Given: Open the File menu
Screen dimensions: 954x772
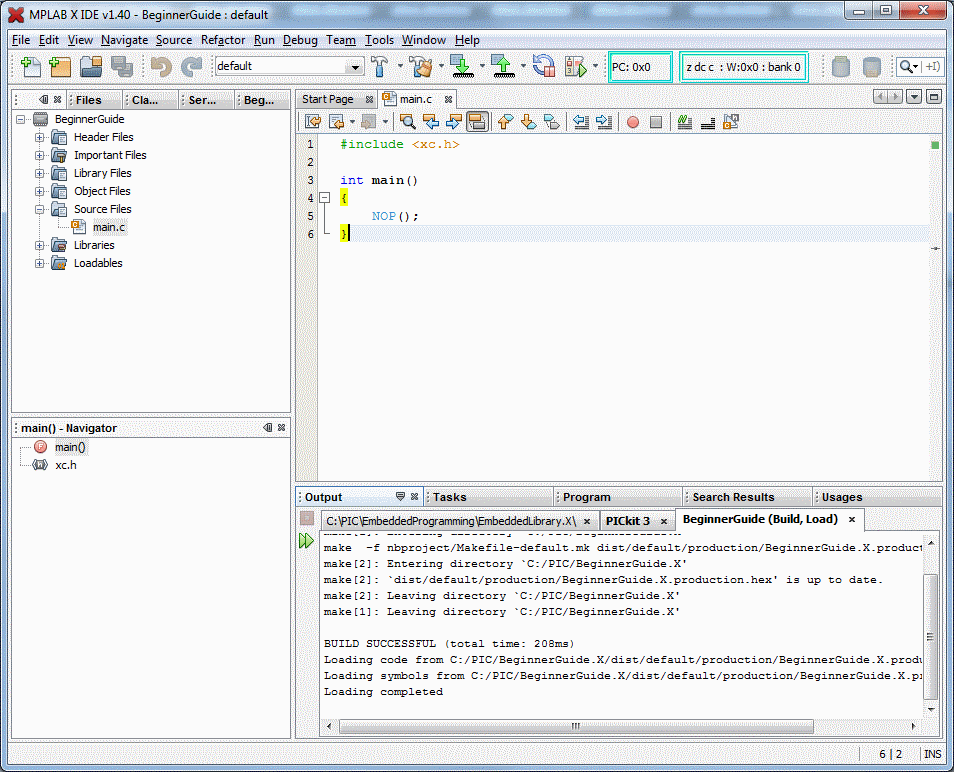Looking at the screenshot, I should (x=21, y=40).
